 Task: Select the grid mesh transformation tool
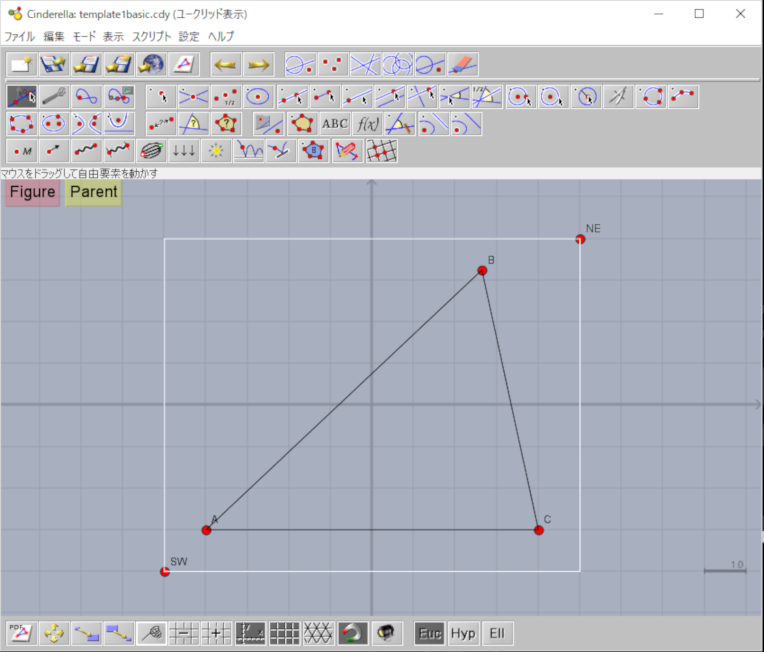click(x=381, y=151)
